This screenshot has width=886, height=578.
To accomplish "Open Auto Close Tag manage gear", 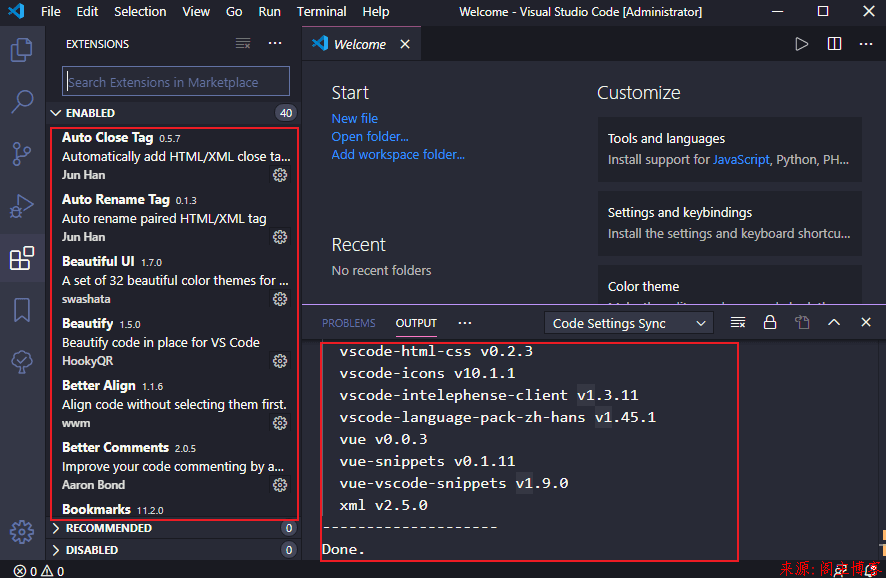I will click(x=280, y=175).
